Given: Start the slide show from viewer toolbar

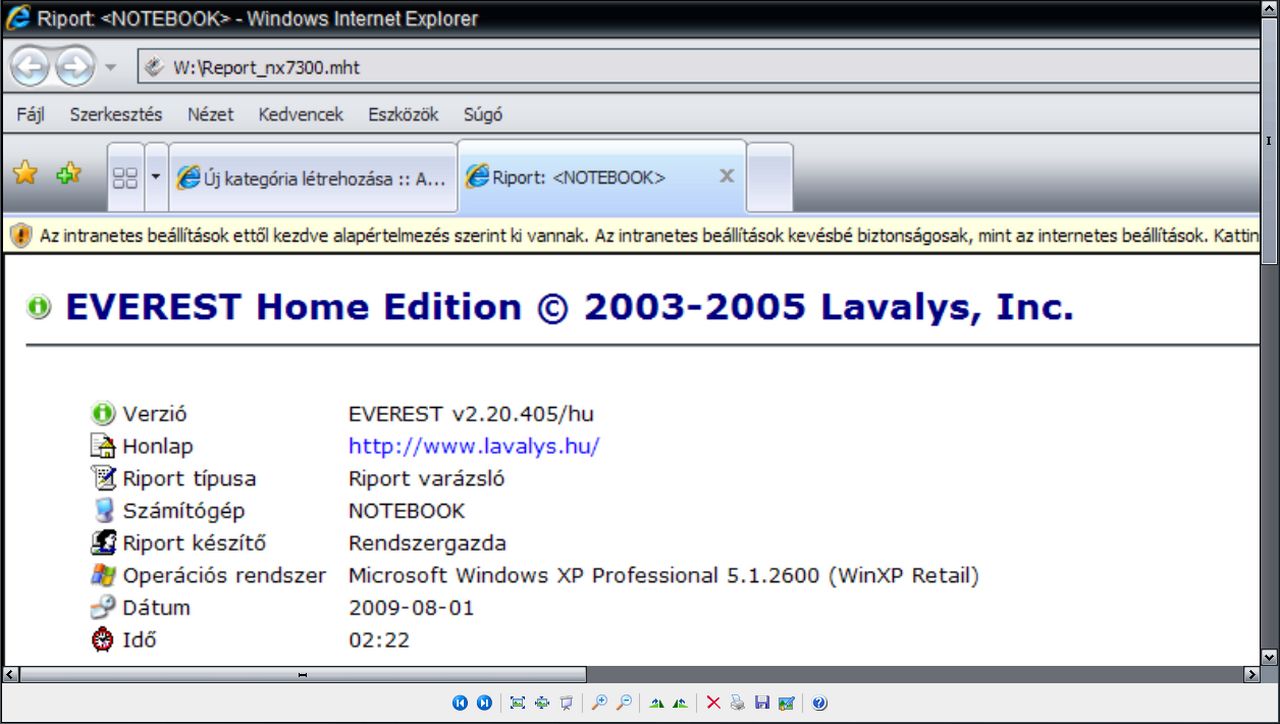Looking at the screenshot, I should [x=566, y=703].
